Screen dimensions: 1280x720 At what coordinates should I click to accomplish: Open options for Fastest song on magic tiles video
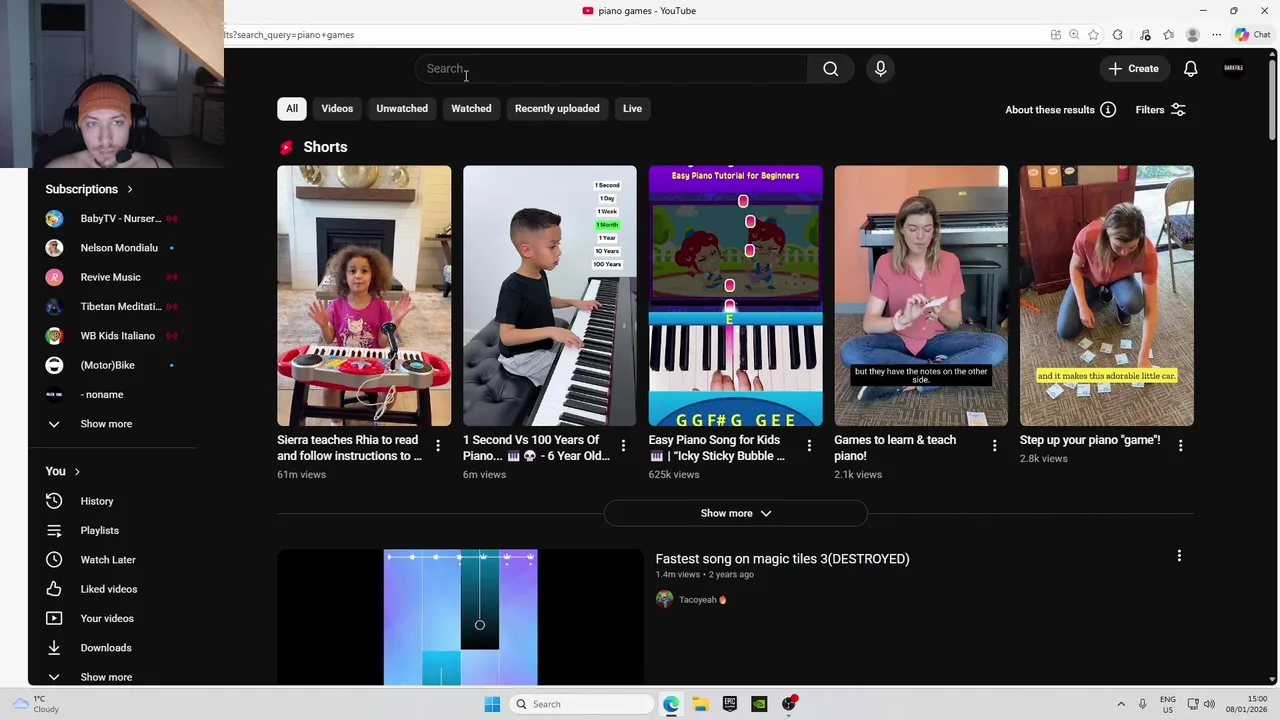(x=1179, y=555)
